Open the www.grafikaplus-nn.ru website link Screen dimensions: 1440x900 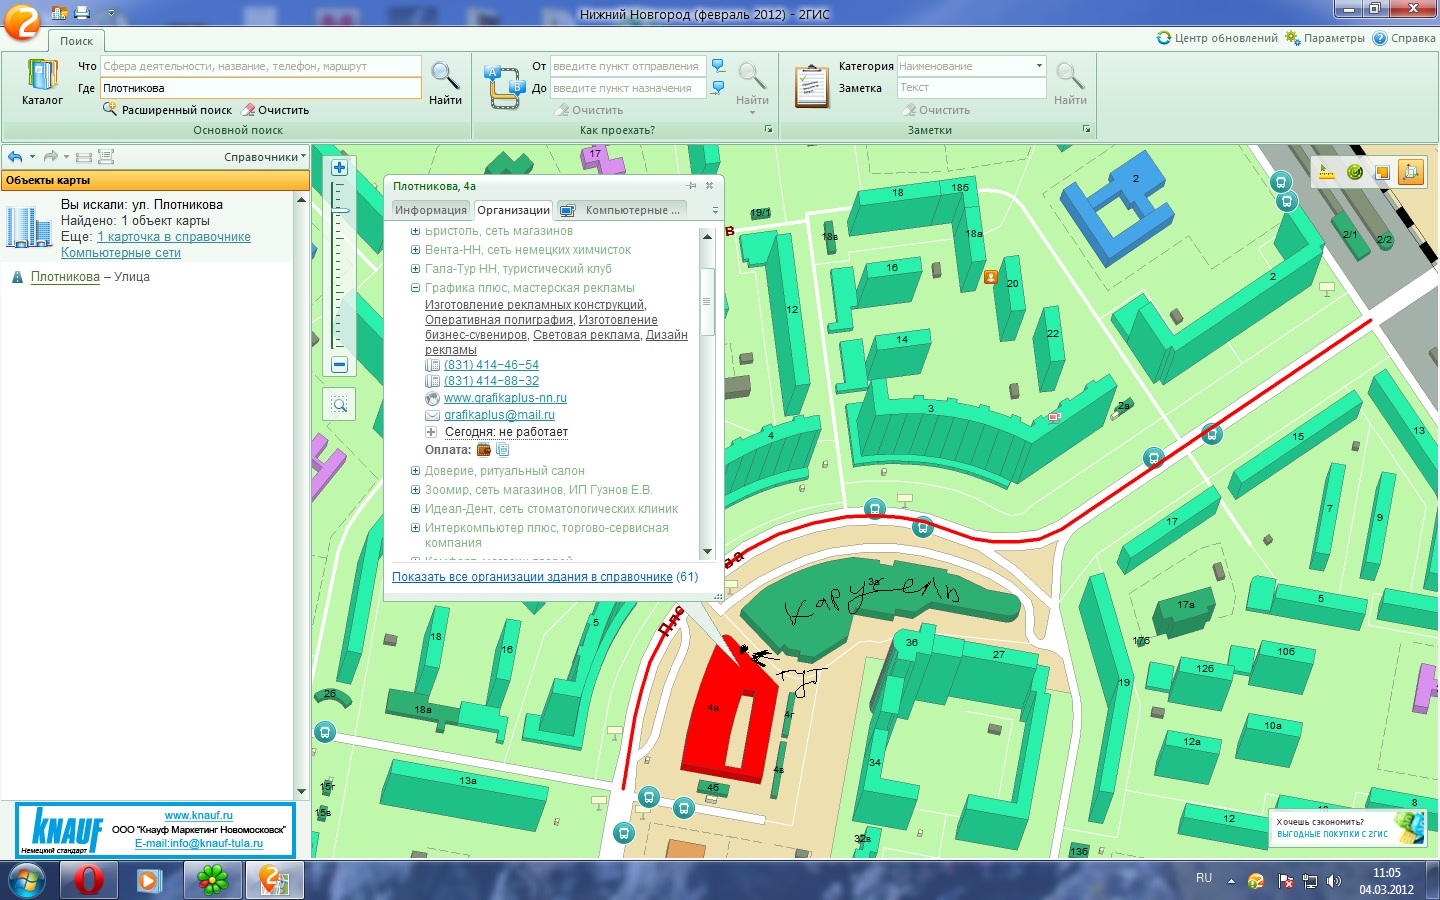click(x=505, y=398)
